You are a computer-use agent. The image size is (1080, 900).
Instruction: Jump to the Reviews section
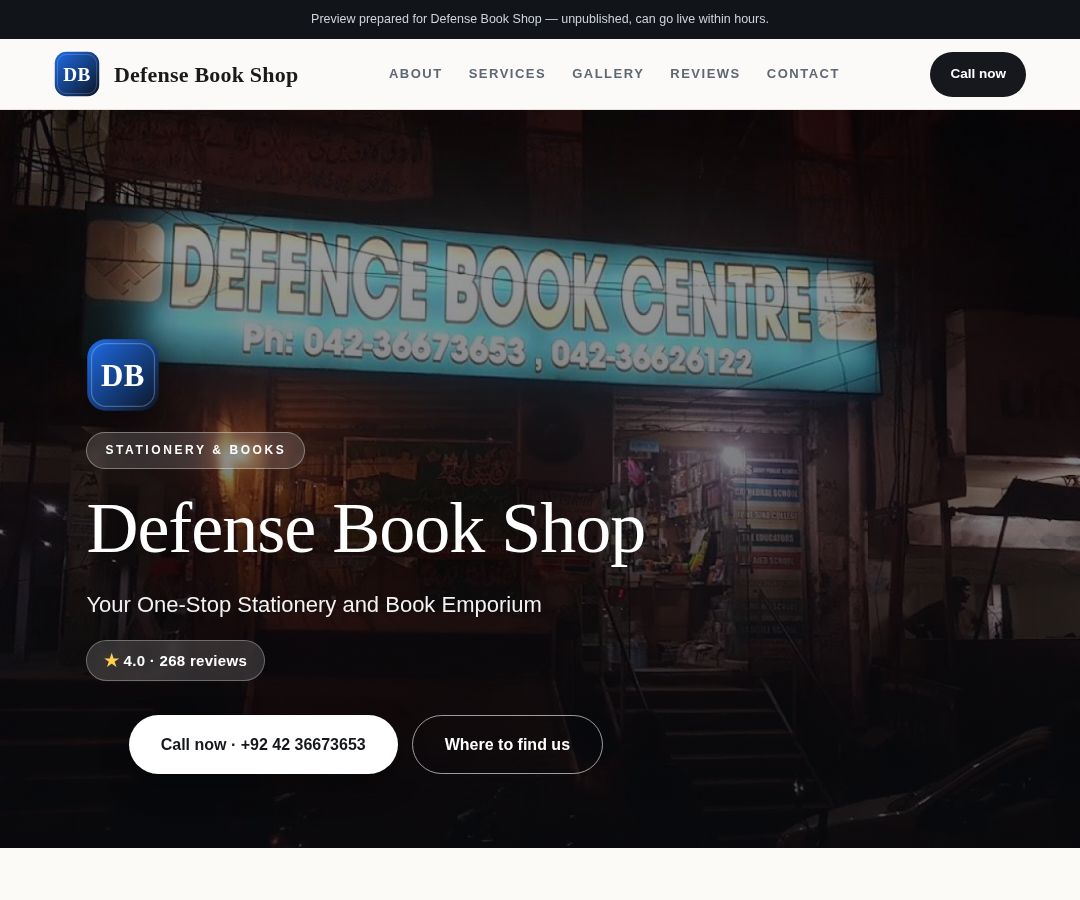tap(705, 74)
